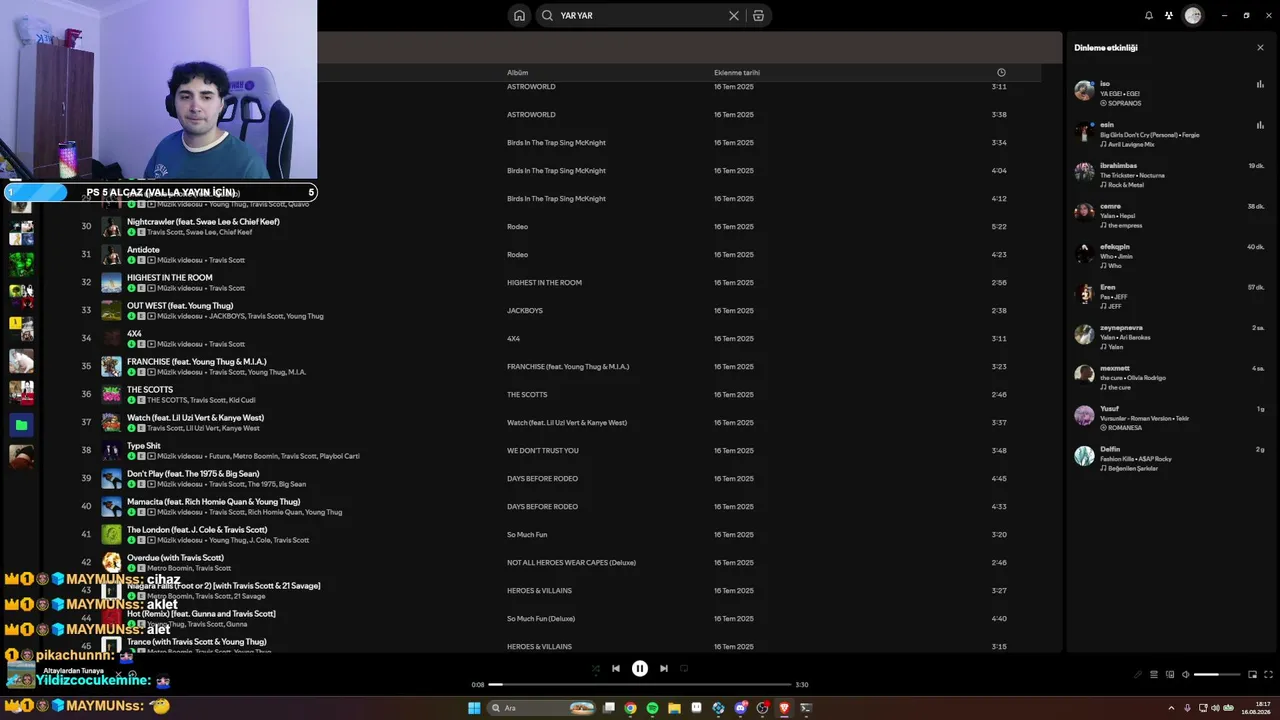The width and height of the screenshot is (1280, 720).
Task: Open 'NOT ALL HEROES WEAR CAPES (Deluxe)' album link
Action: (x=572, y=563)
